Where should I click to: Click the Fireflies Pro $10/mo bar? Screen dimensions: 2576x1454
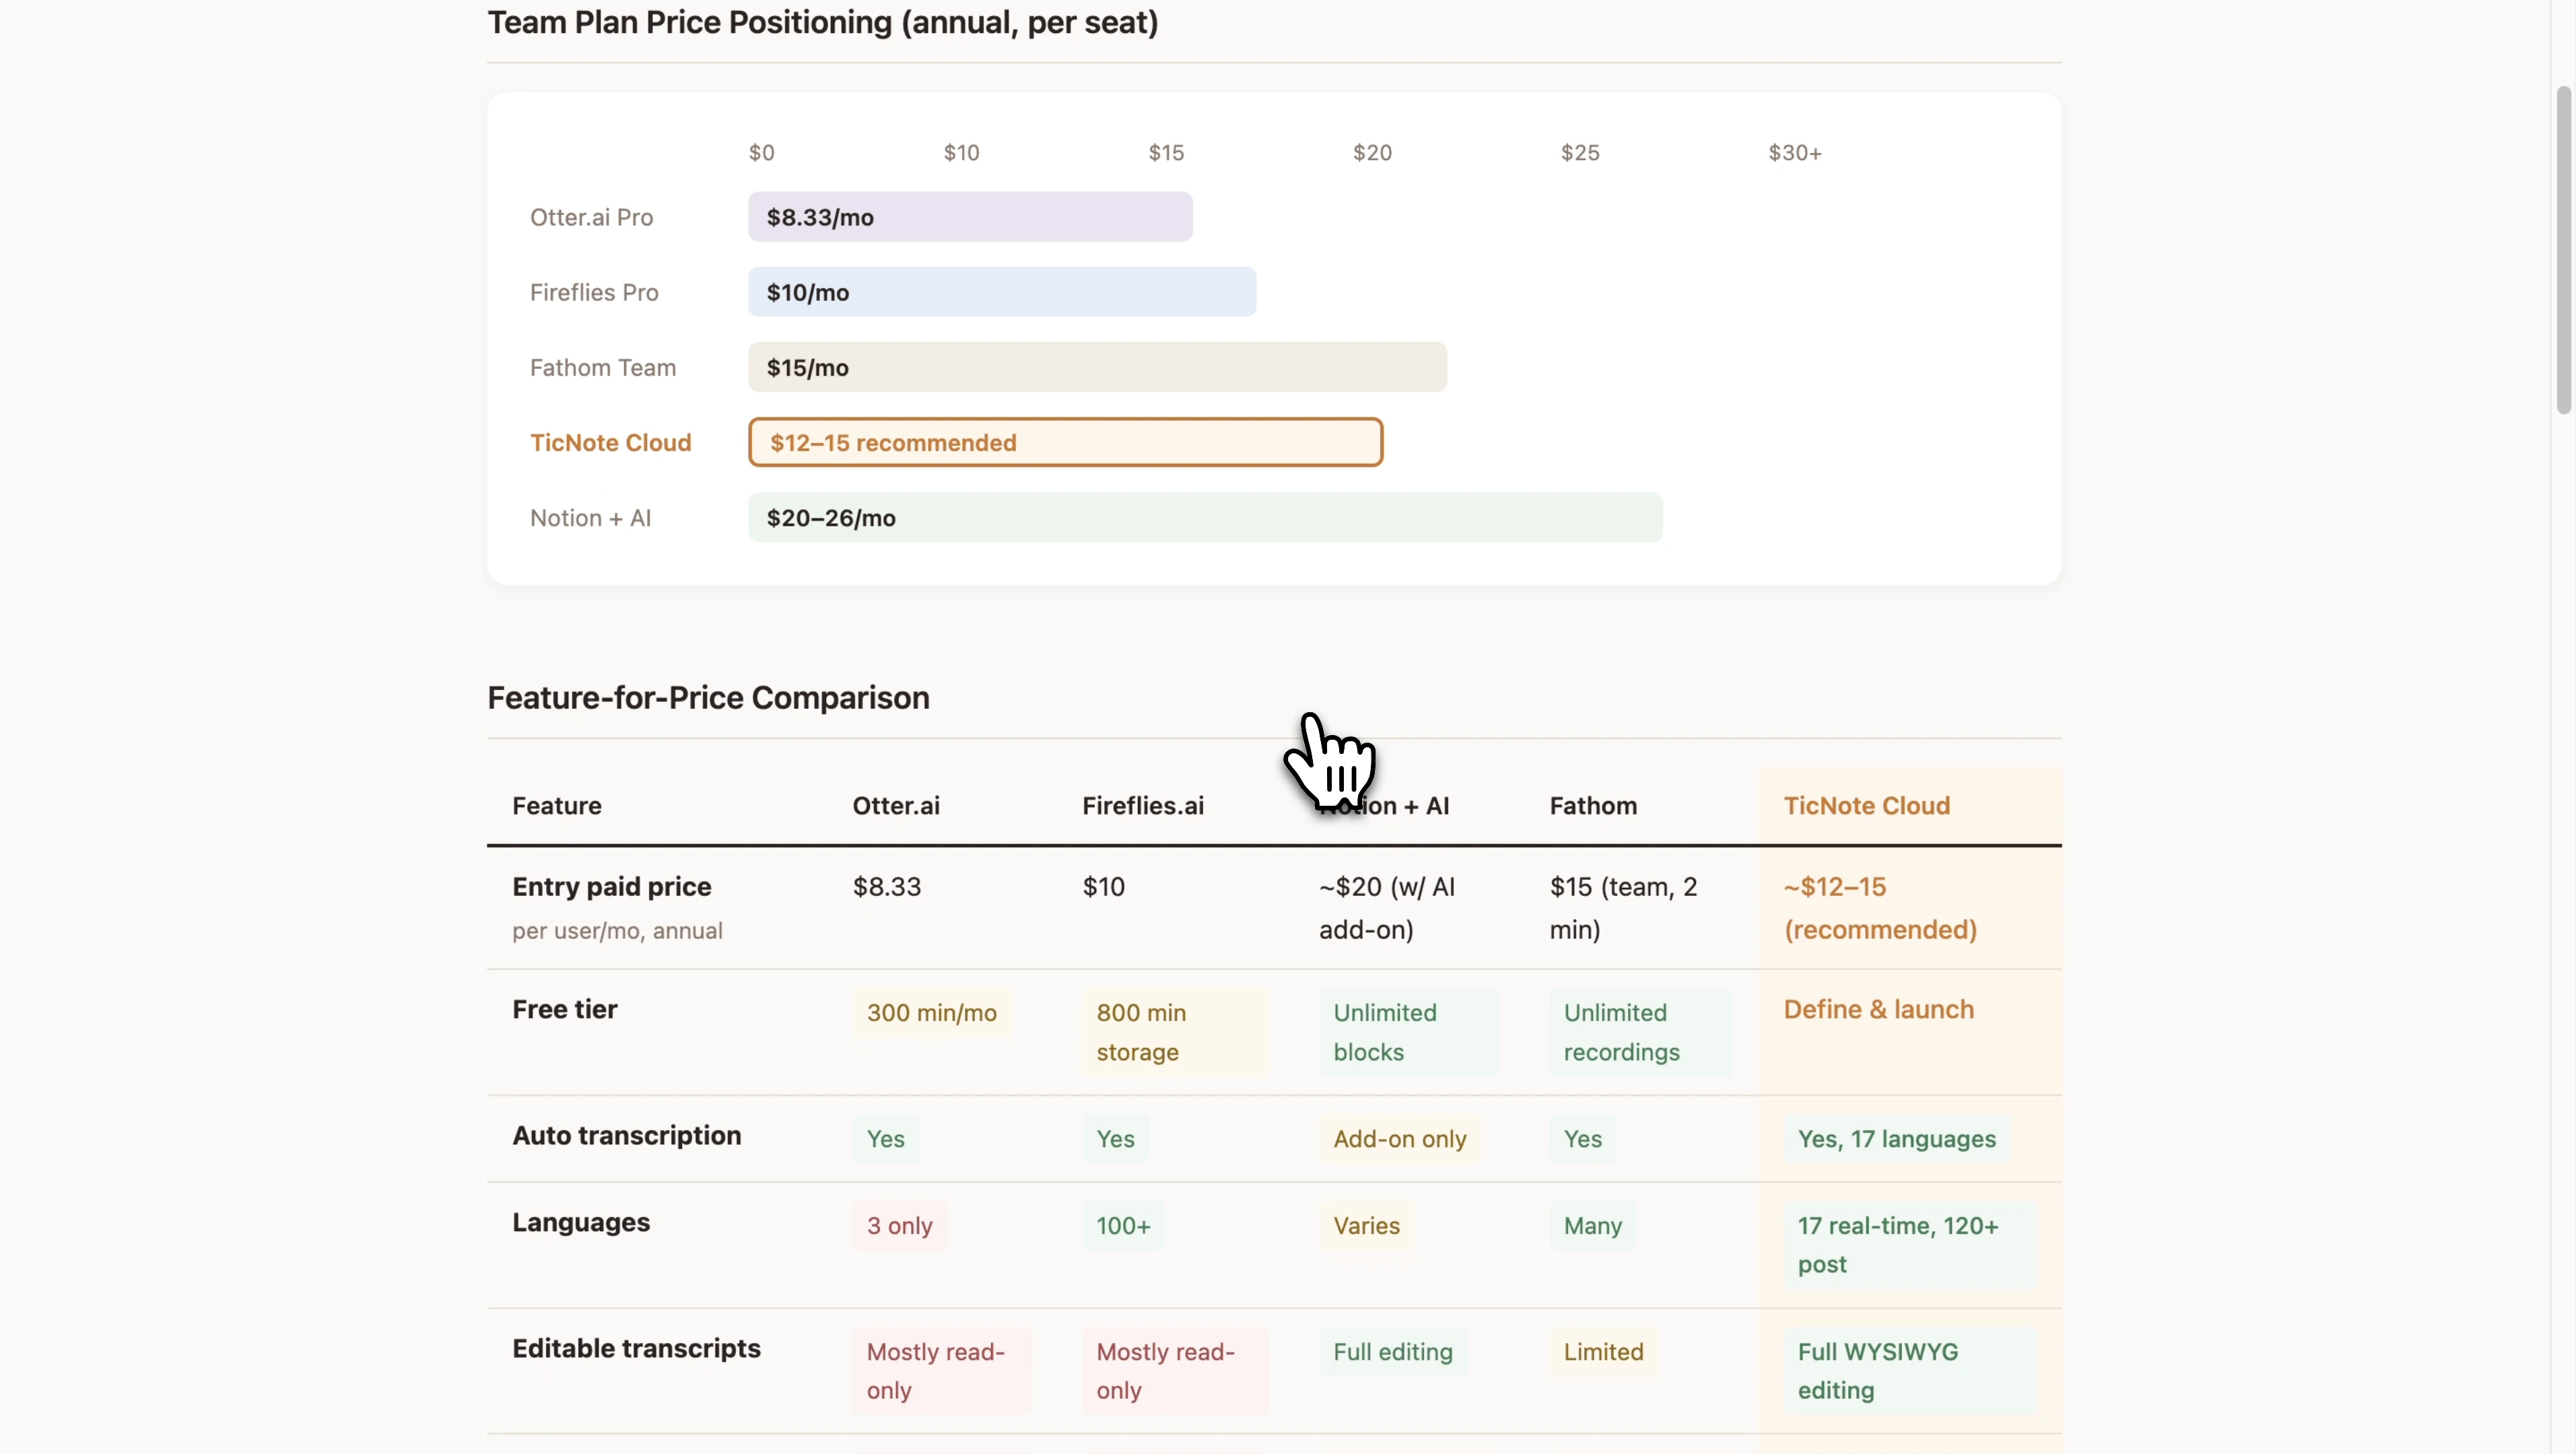pos(1002,292)
